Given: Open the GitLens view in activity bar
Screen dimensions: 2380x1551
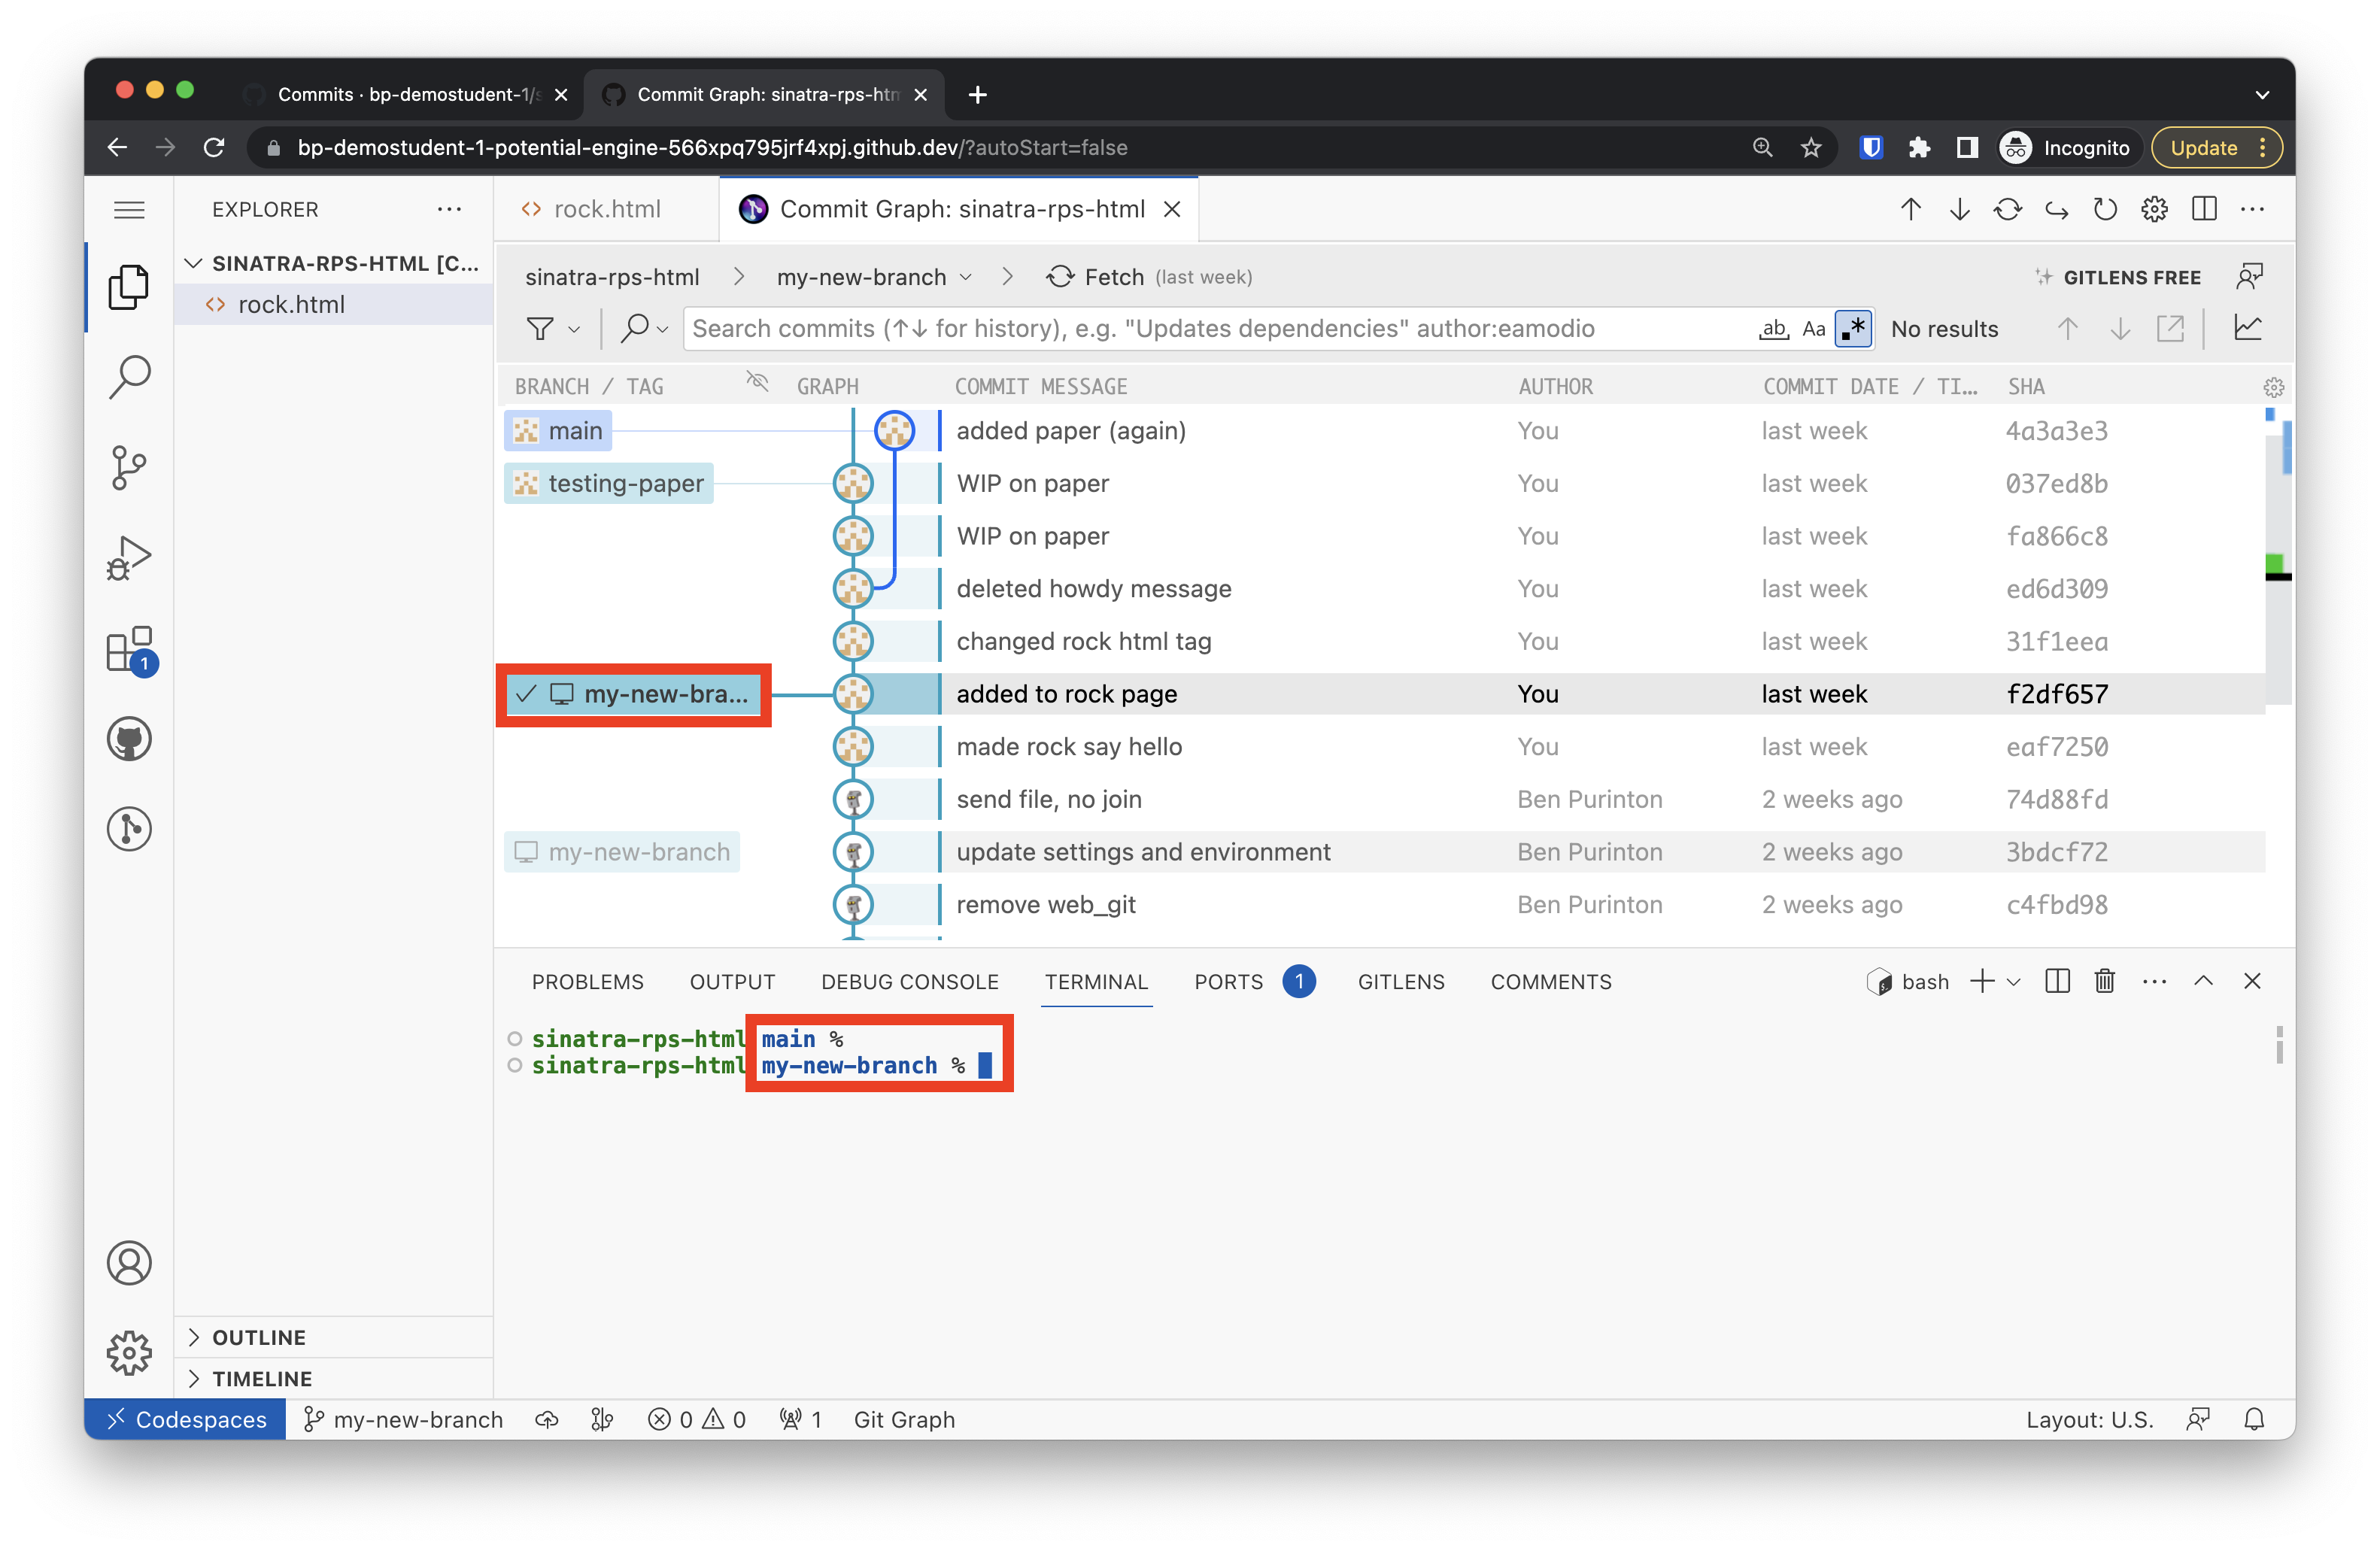Looking at the screenshot, I should click(129, 829).
